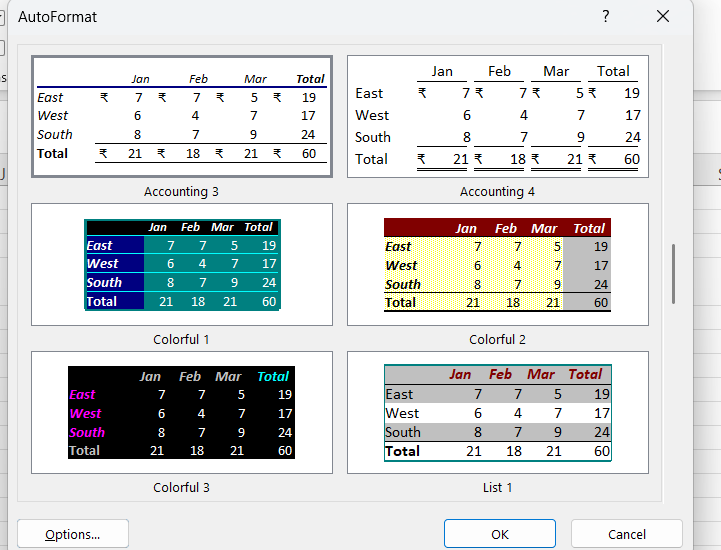Open the Options... button
The height and width of the screenshot is (550, 721).
73,534
